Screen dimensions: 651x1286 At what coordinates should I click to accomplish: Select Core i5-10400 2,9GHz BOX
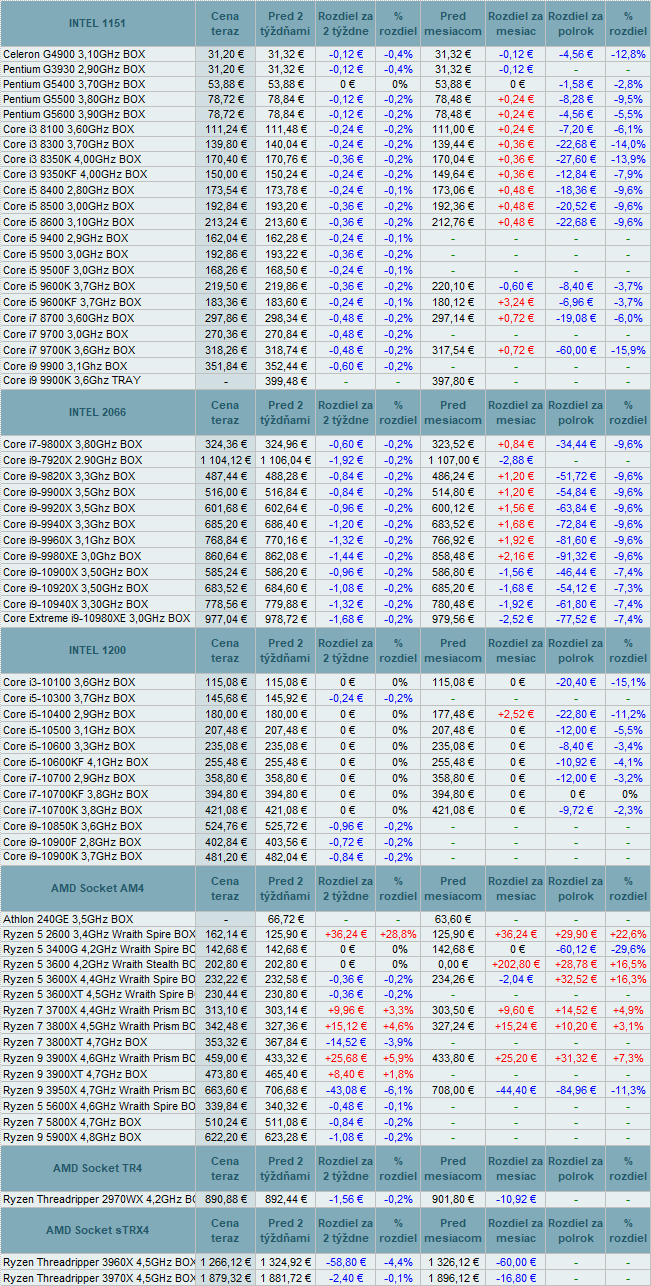tap(68, 714)
